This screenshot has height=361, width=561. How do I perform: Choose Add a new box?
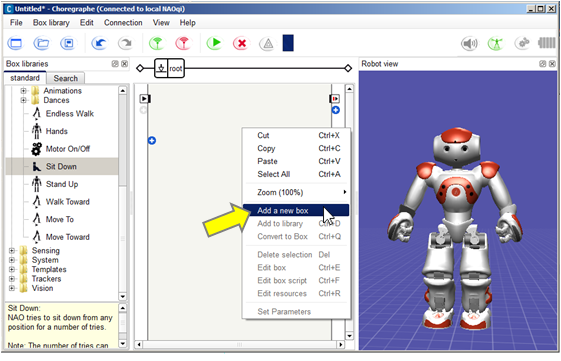click(x=296, y=210)
